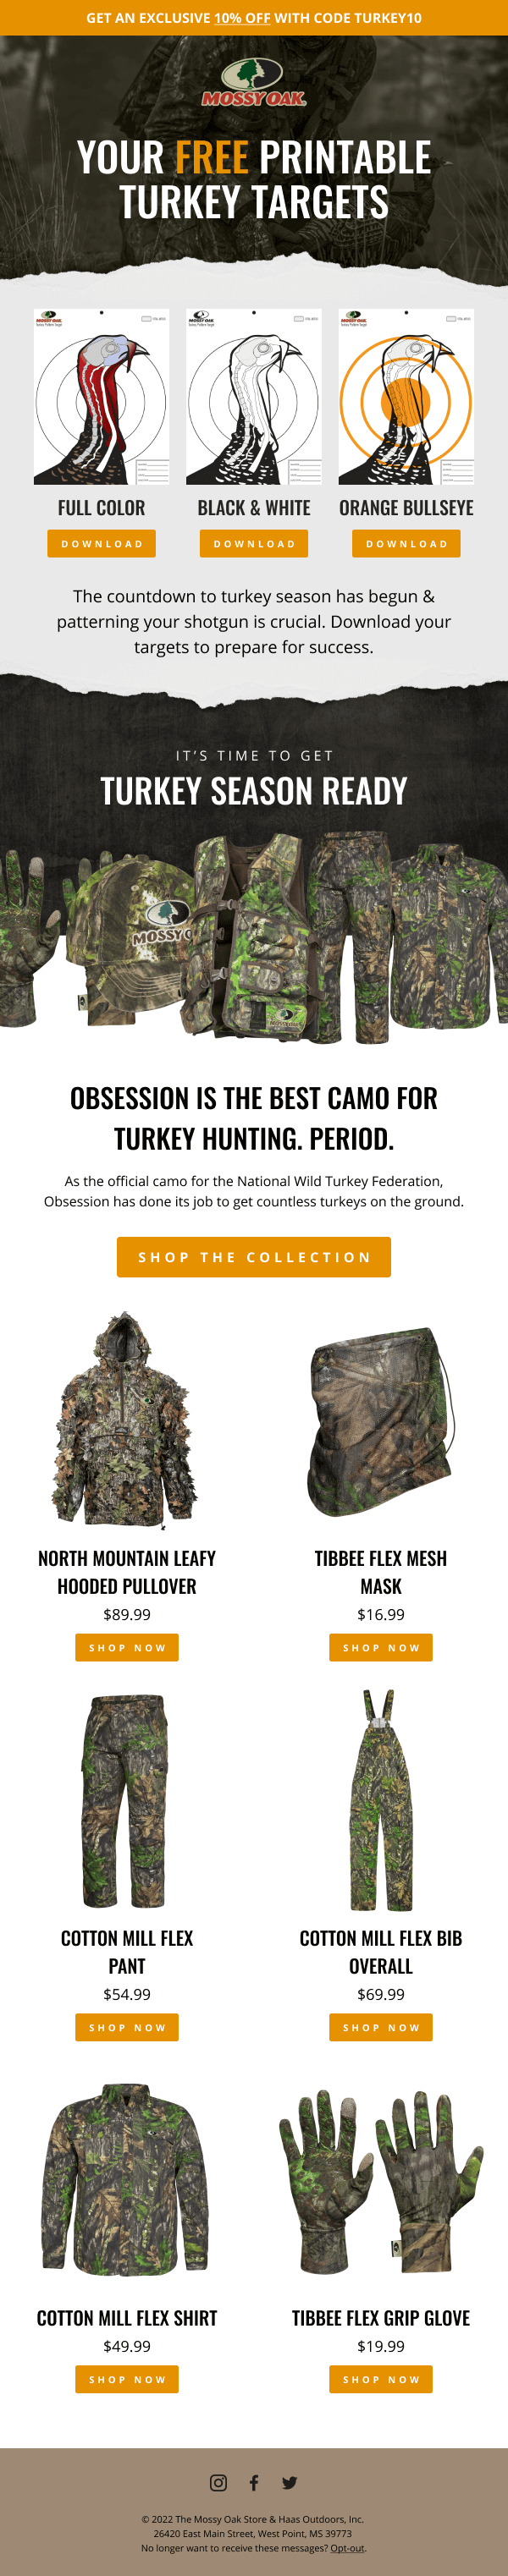Open the Facebook icon in footer
The image size is (508, 2576).
[x=254, y=2482]
